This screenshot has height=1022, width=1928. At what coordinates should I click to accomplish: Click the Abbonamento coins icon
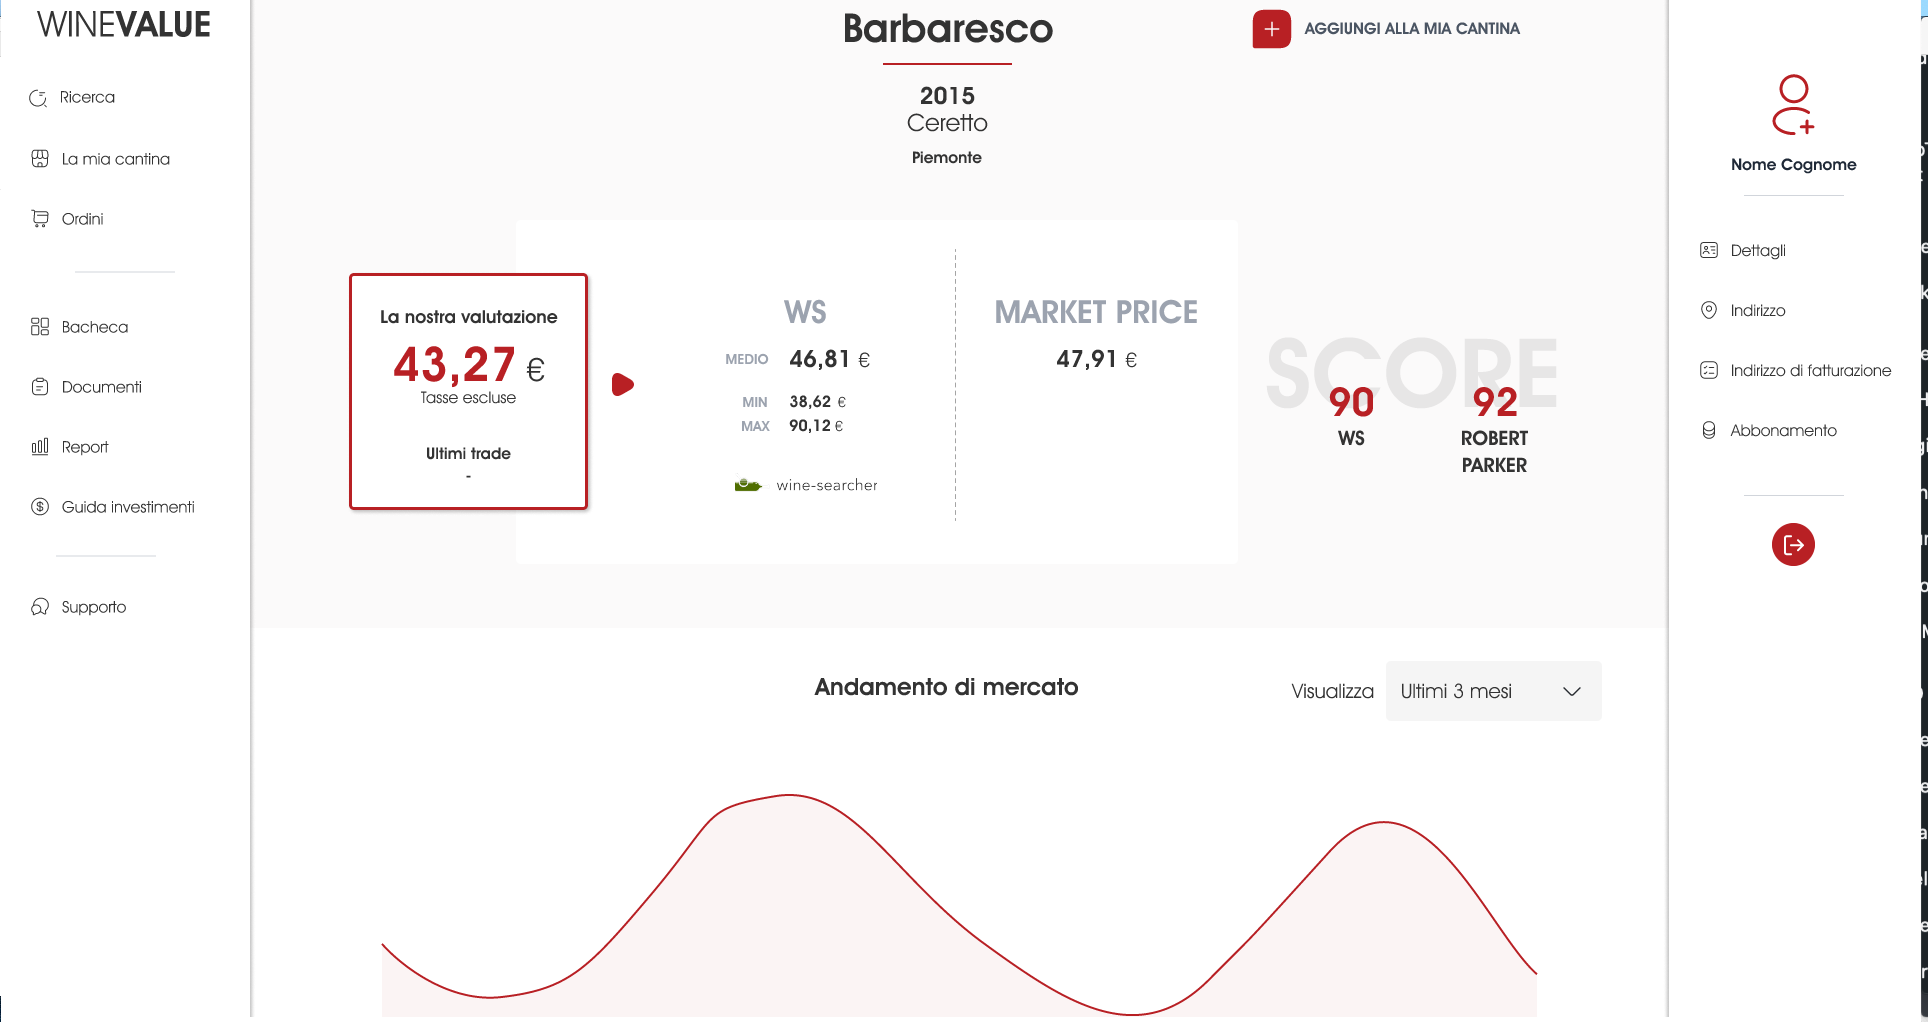(x=1709, y=430)
